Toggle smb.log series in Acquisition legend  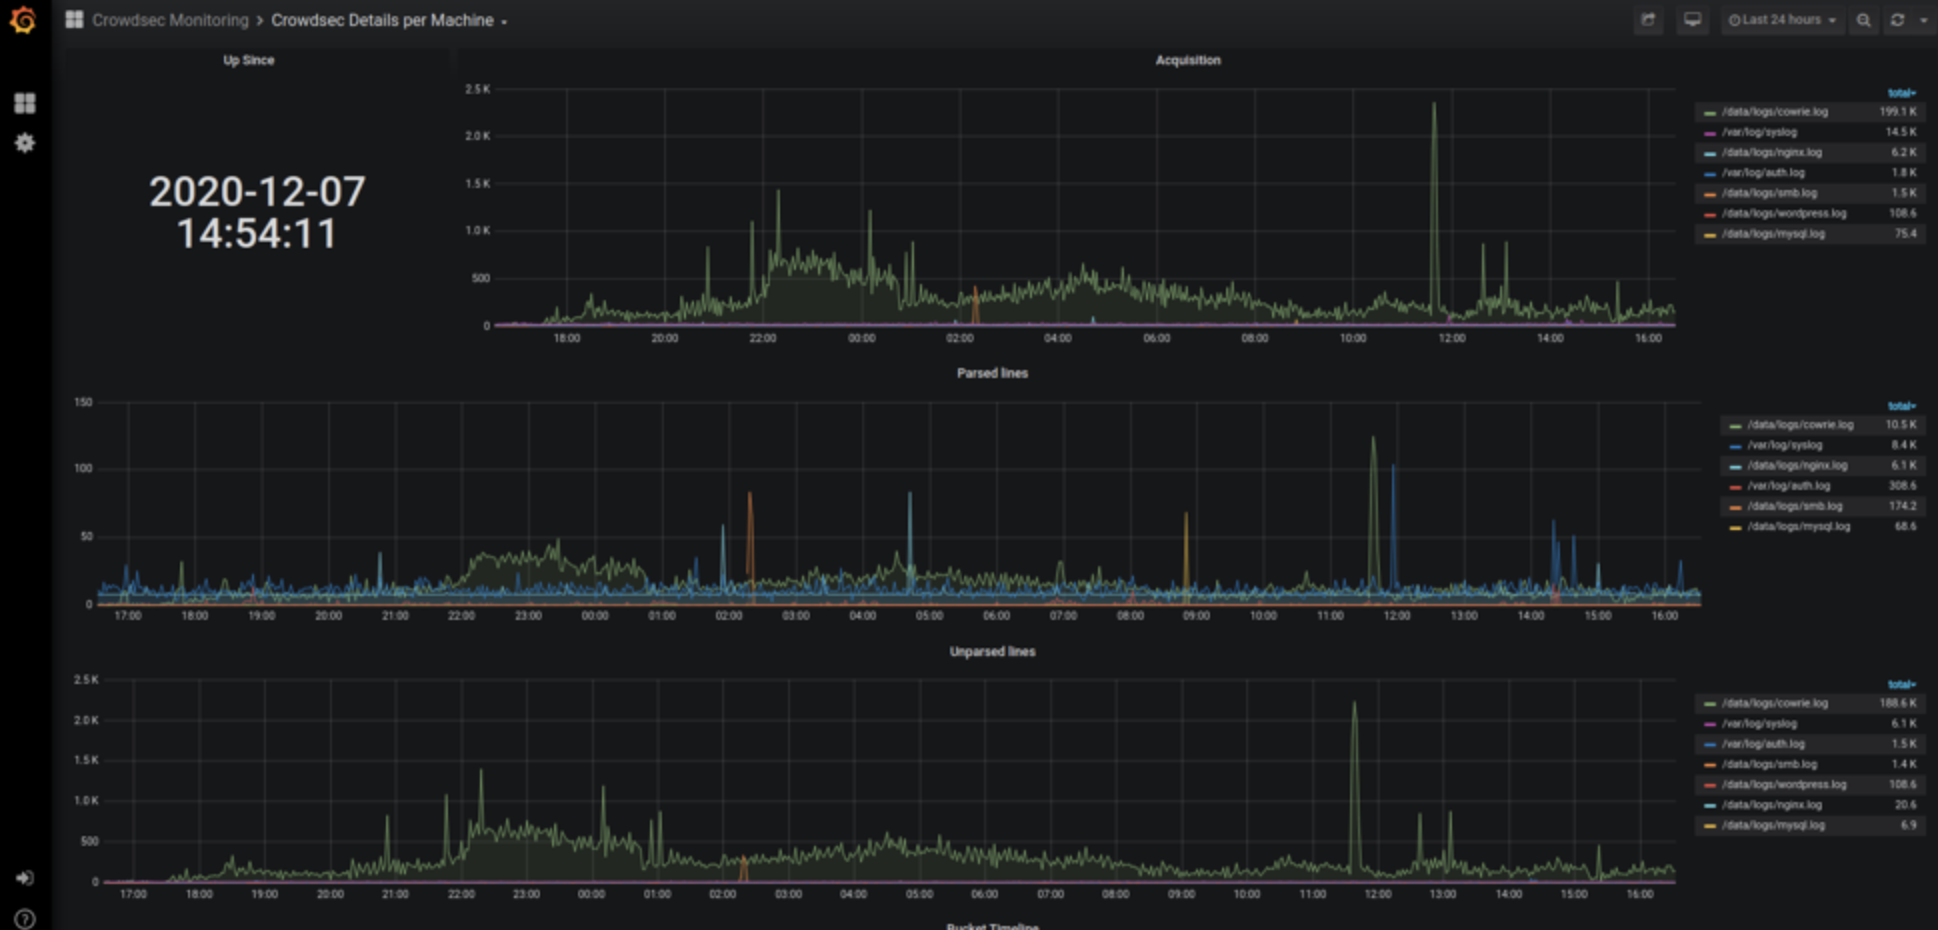point(1769,193)
